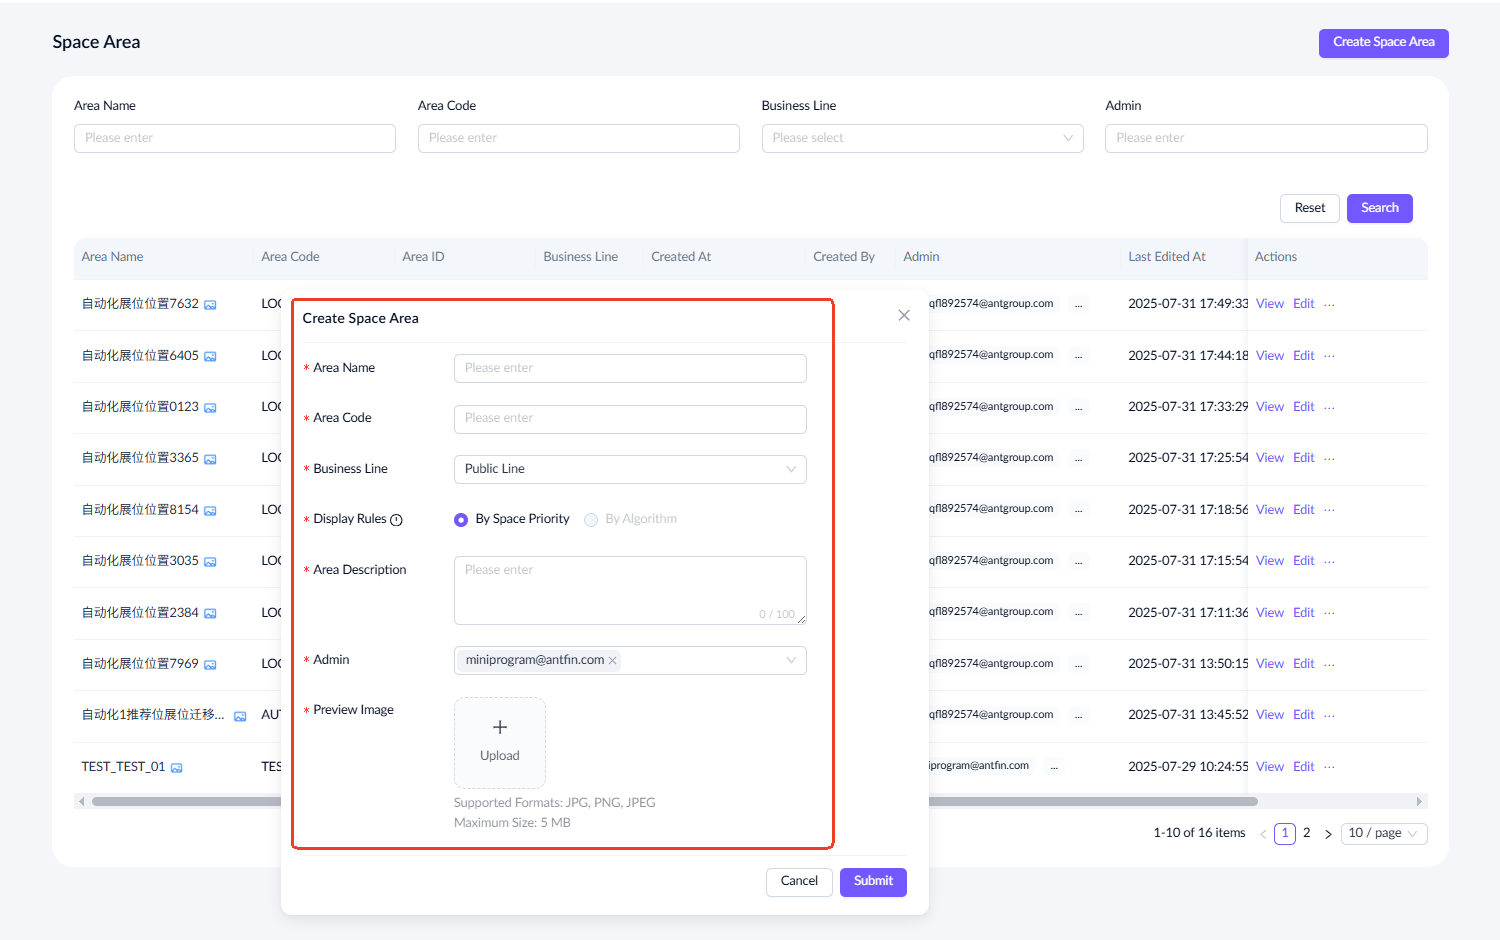Click image icon beside 自动化展位位置3365
The height and width of the screenshot is (940, 1500).
[x=210, y=459]
